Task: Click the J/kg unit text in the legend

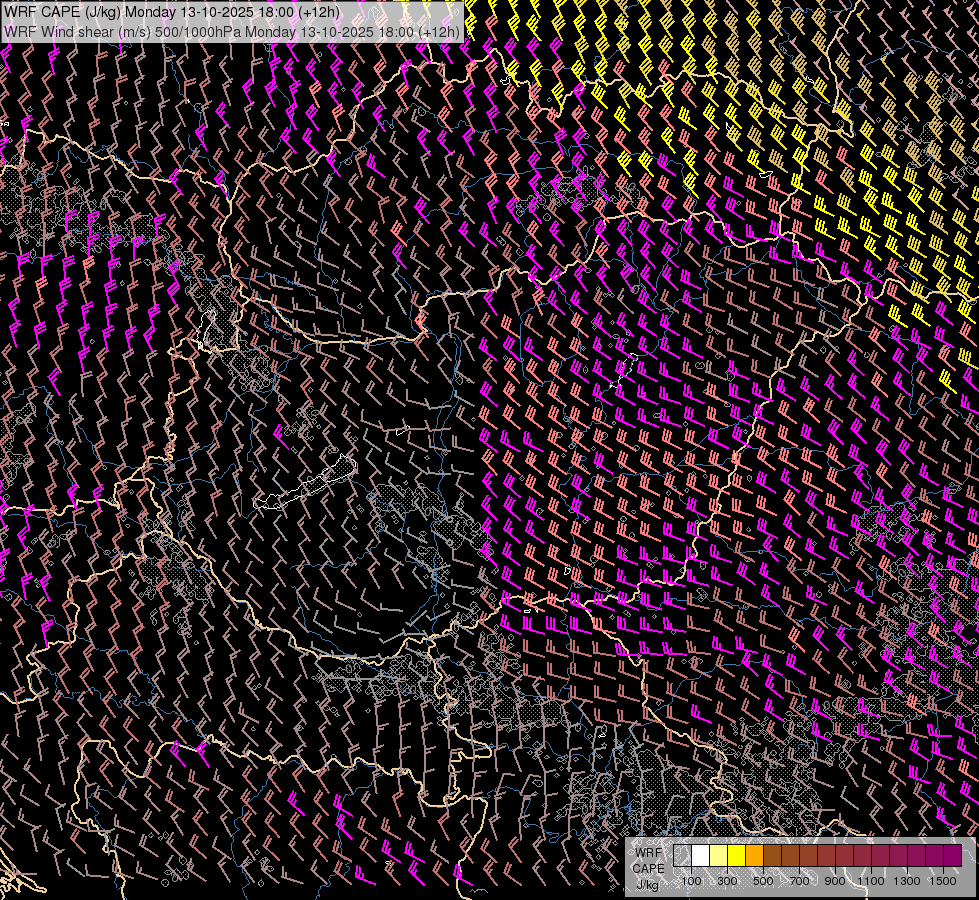Action: pos(648,884)
